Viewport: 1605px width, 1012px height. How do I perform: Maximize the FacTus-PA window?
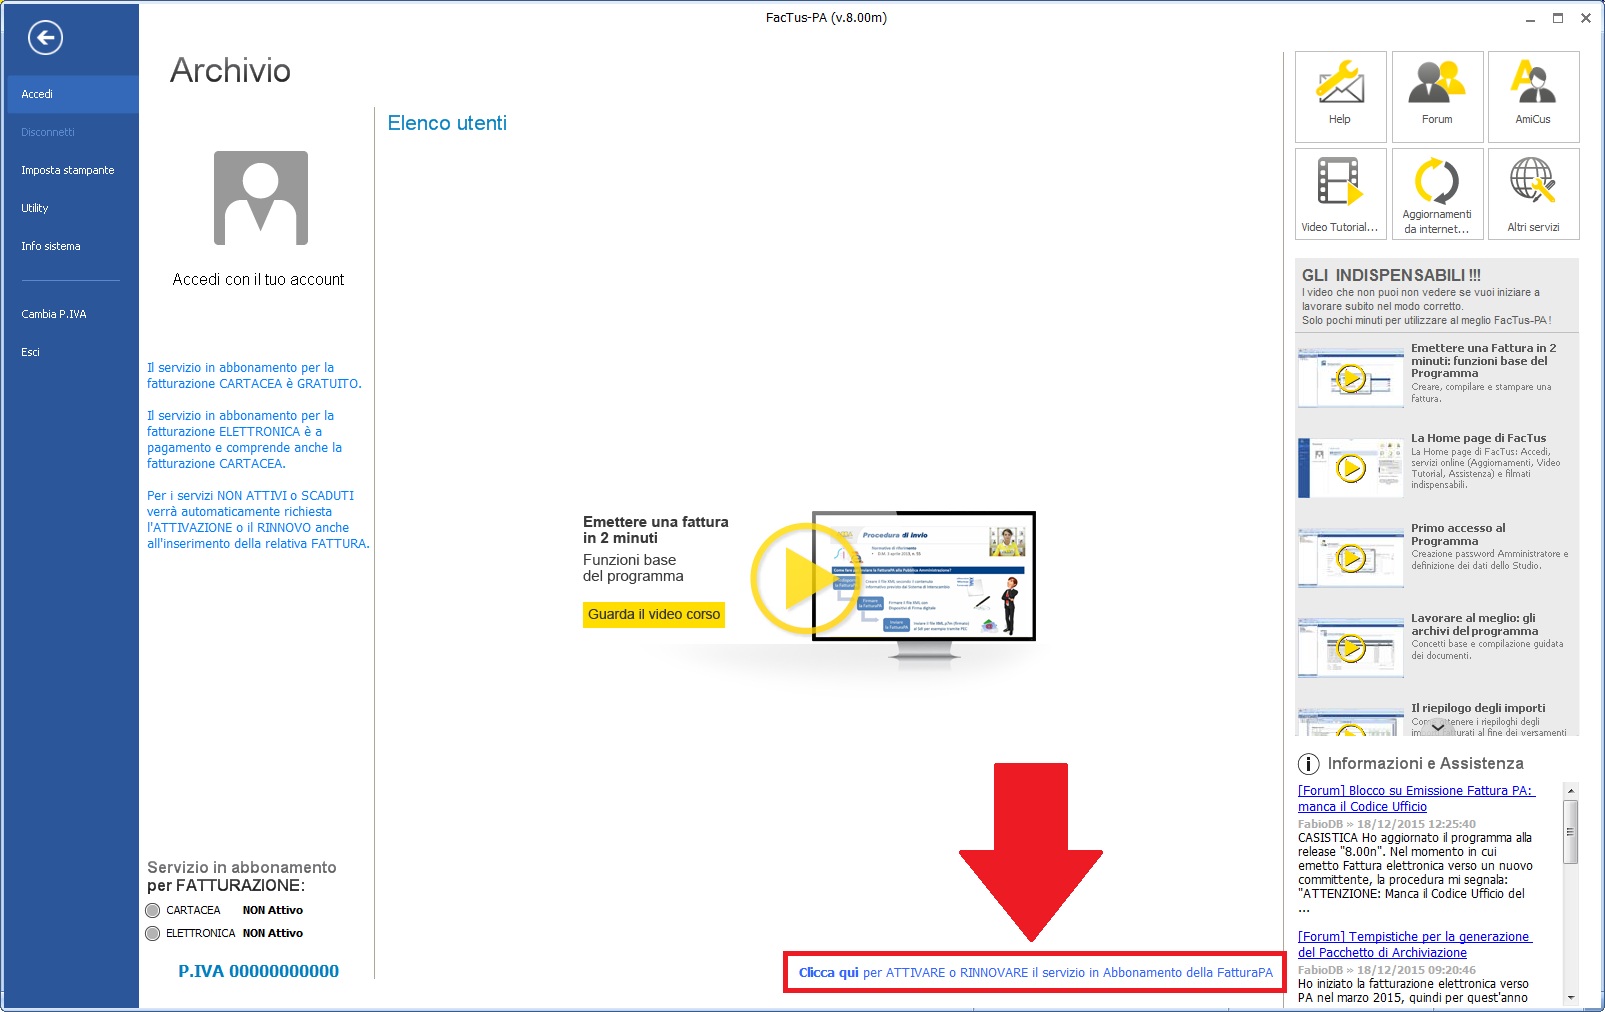click(x=1558, y=18)
